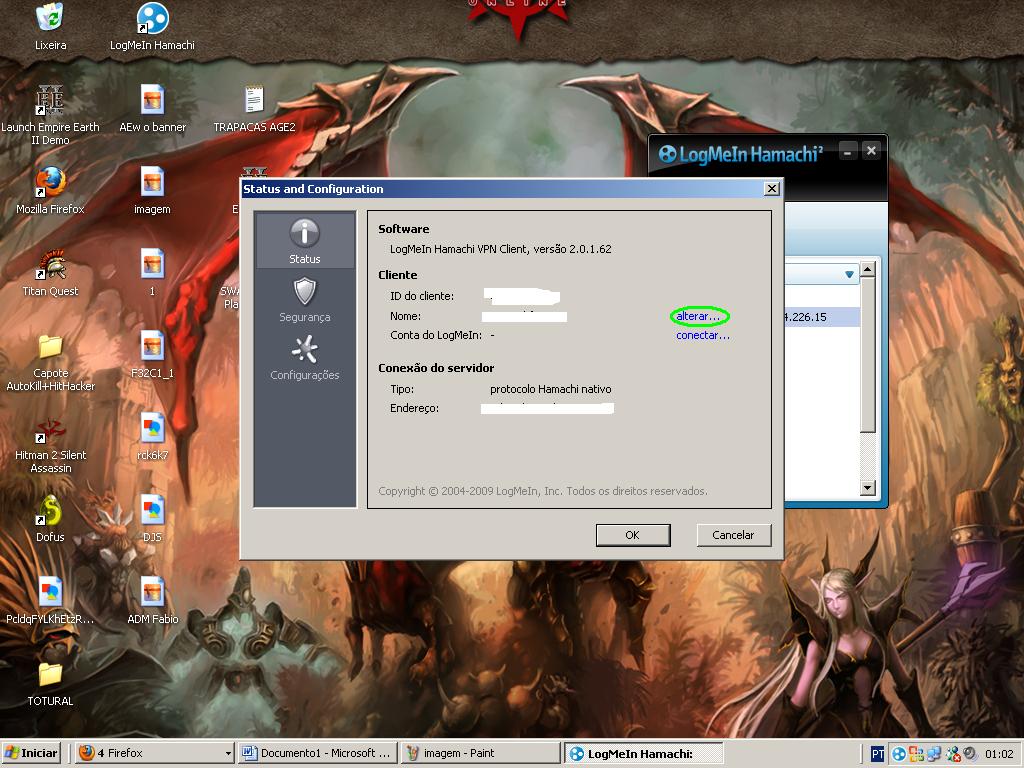Screen dimensions: 1024x768
Task: Select the Configurações sidebar icon
Action: coord(305,357)
